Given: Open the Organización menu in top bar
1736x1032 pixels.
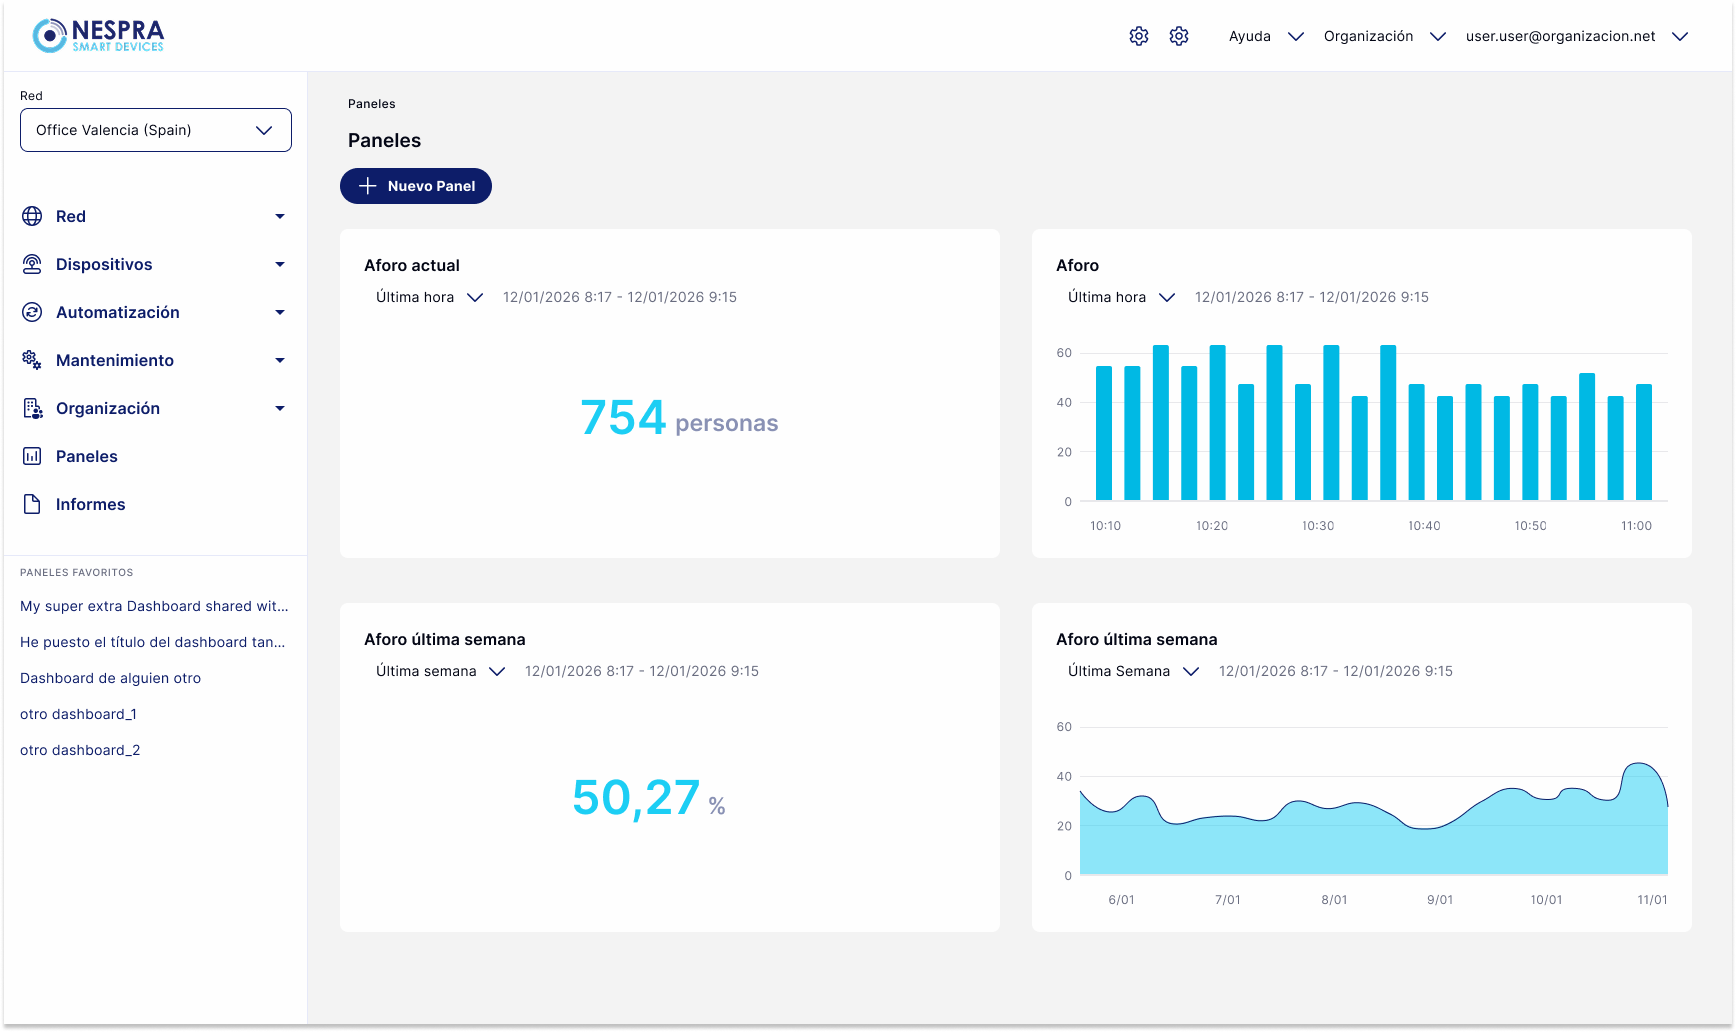Looking at the screenshot, I should coord(1384,36).
